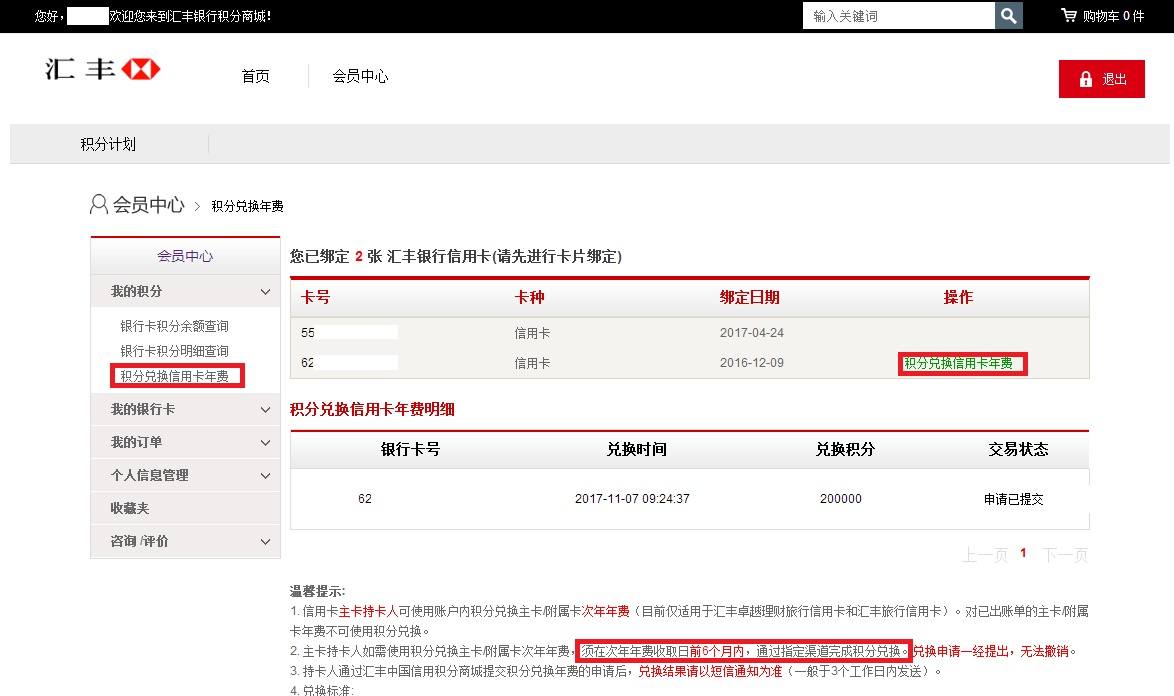This screenshot has height=696, width=1174.
Task: Click the 会员中心 breadcrumb title
Action: [x=148, y=204]
